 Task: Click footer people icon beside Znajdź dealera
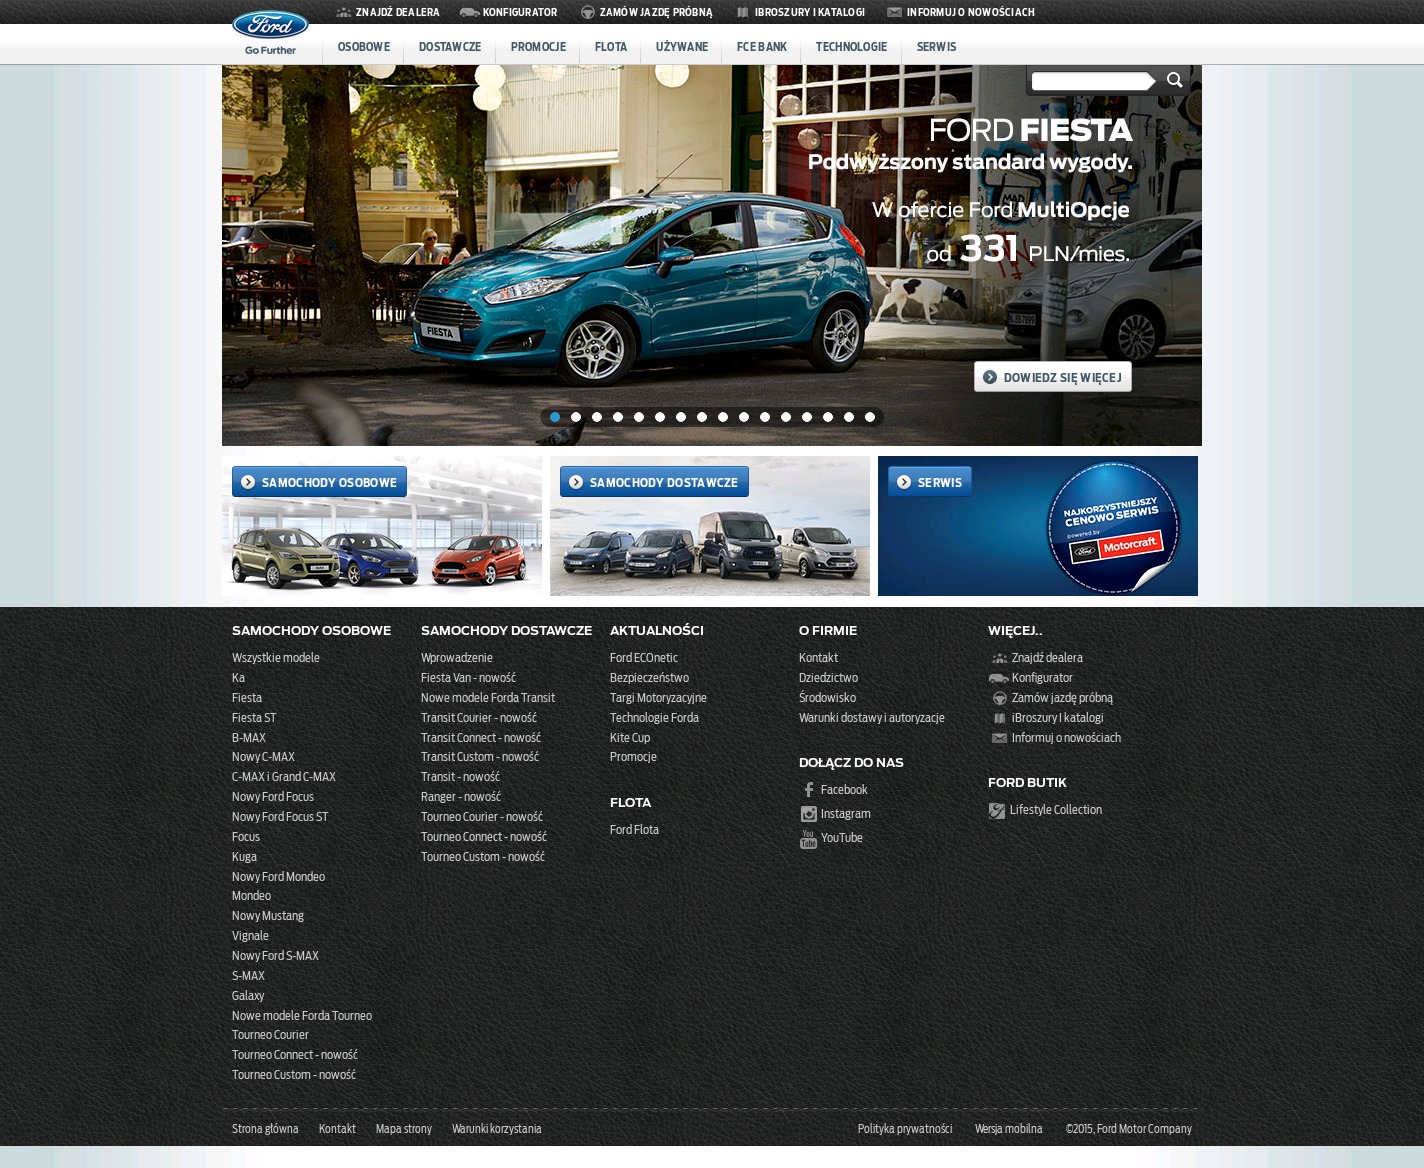999,658
